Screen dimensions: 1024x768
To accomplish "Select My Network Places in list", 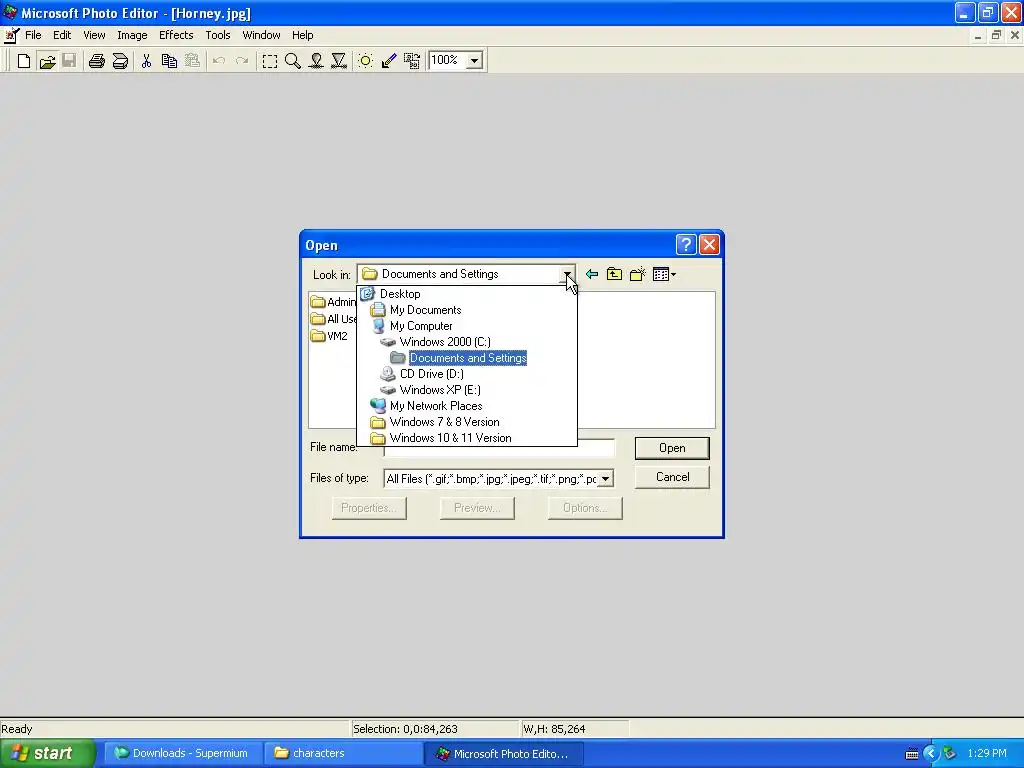I will click(x=466, y=406).
